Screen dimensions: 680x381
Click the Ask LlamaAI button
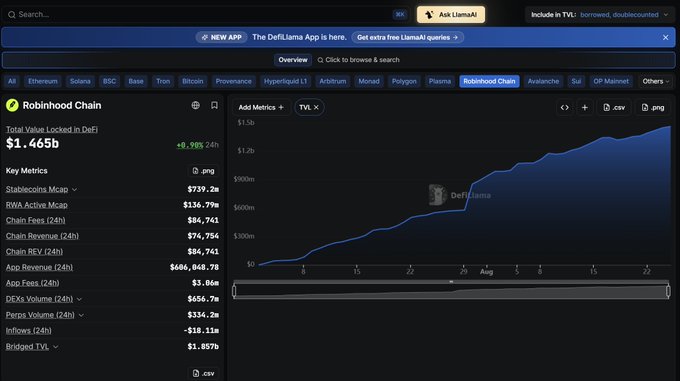[451, 15]
